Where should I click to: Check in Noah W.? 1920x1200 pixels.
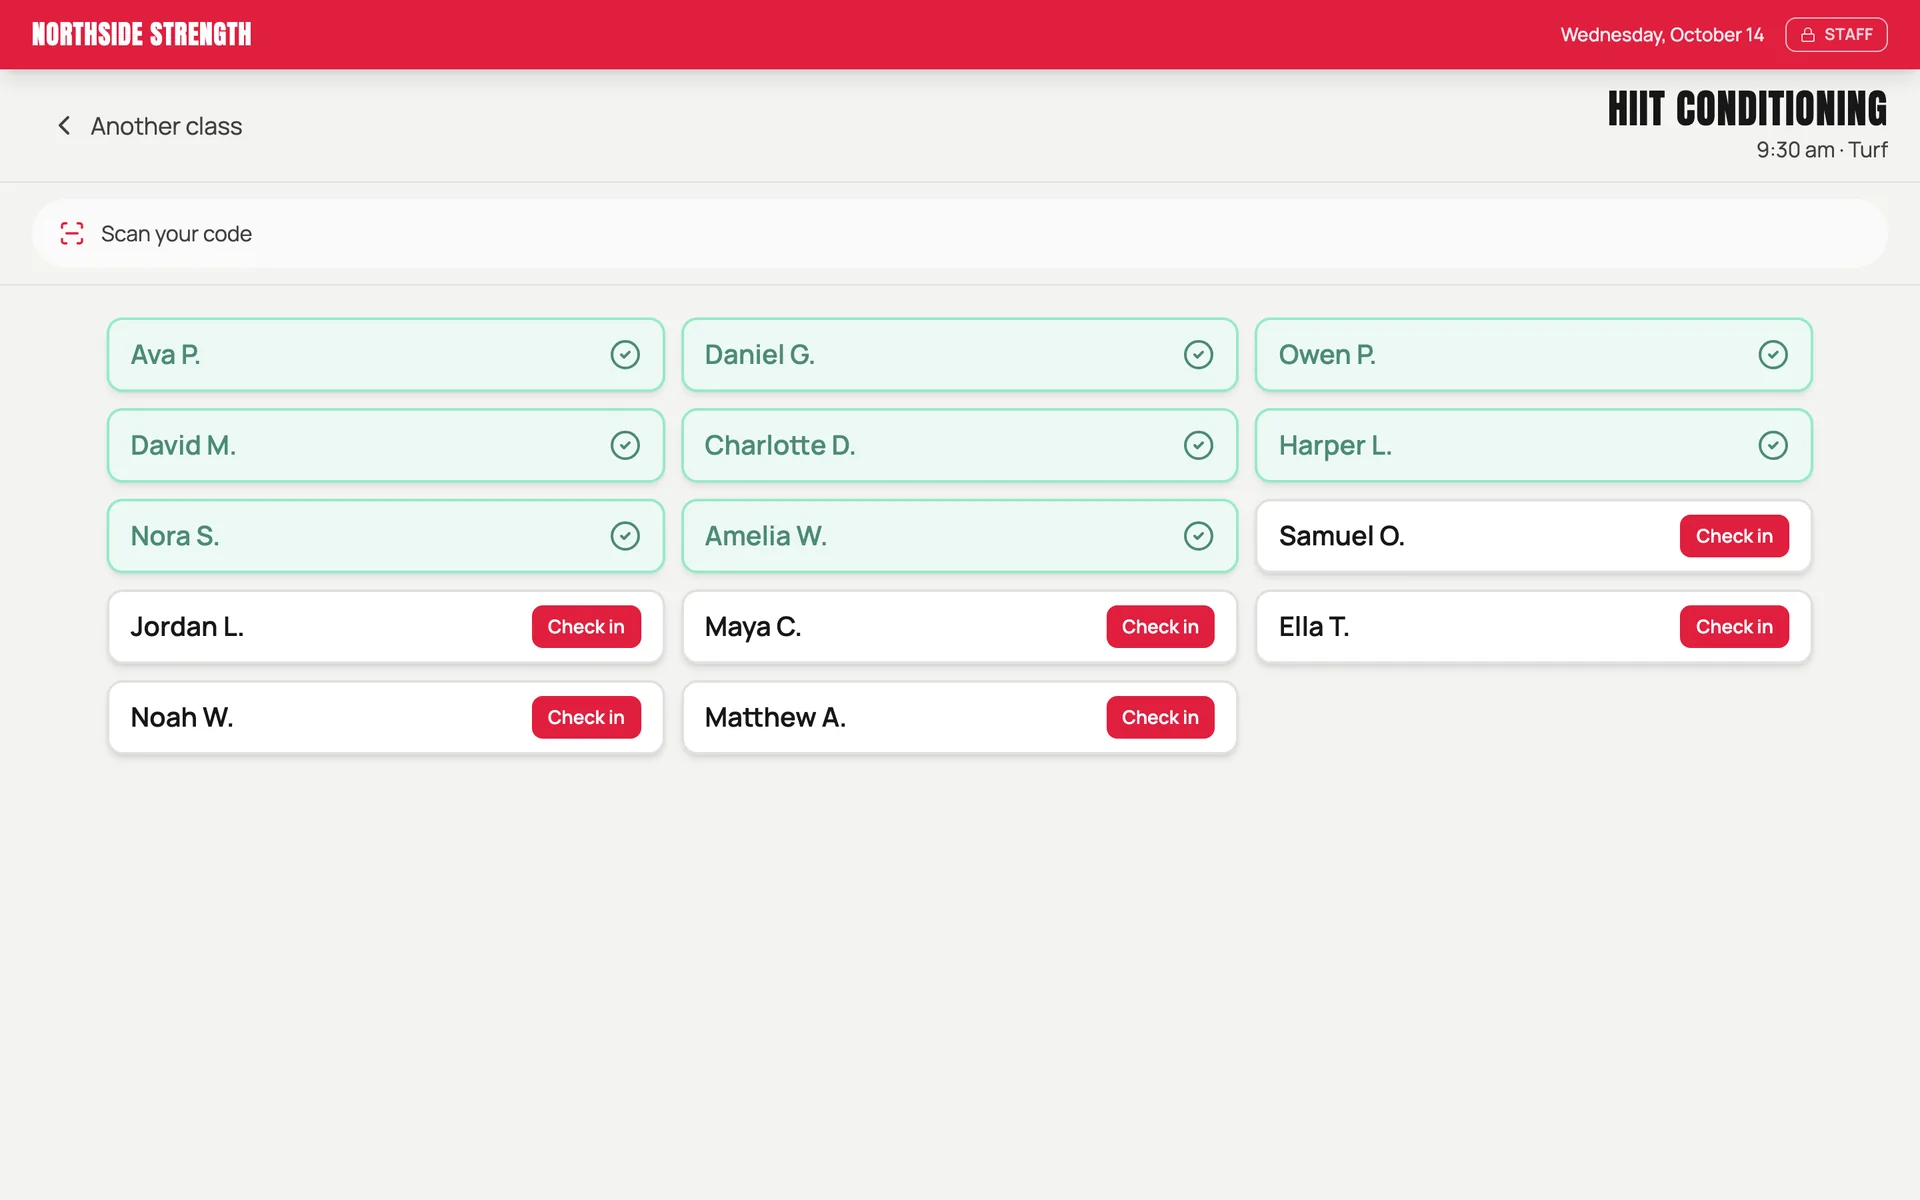[586, 717]
